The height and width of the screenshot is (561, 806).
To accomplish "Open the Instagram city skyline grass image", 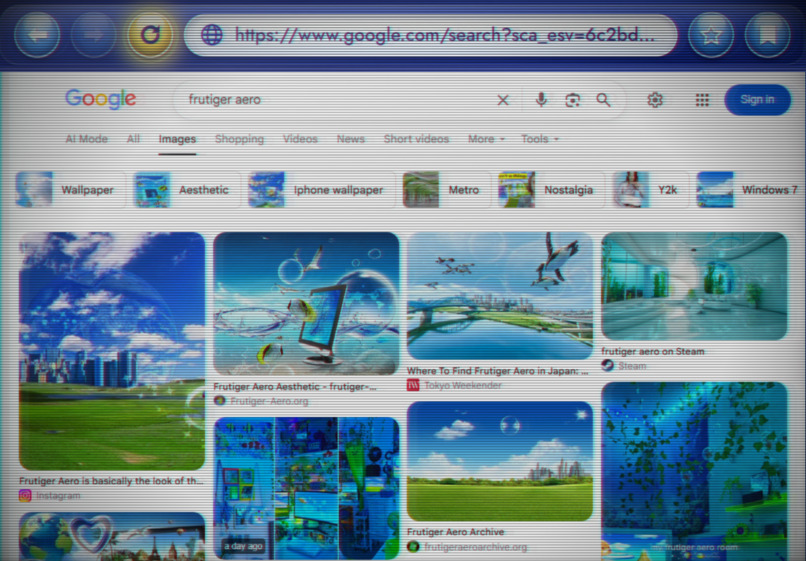I will click(112, 351).
